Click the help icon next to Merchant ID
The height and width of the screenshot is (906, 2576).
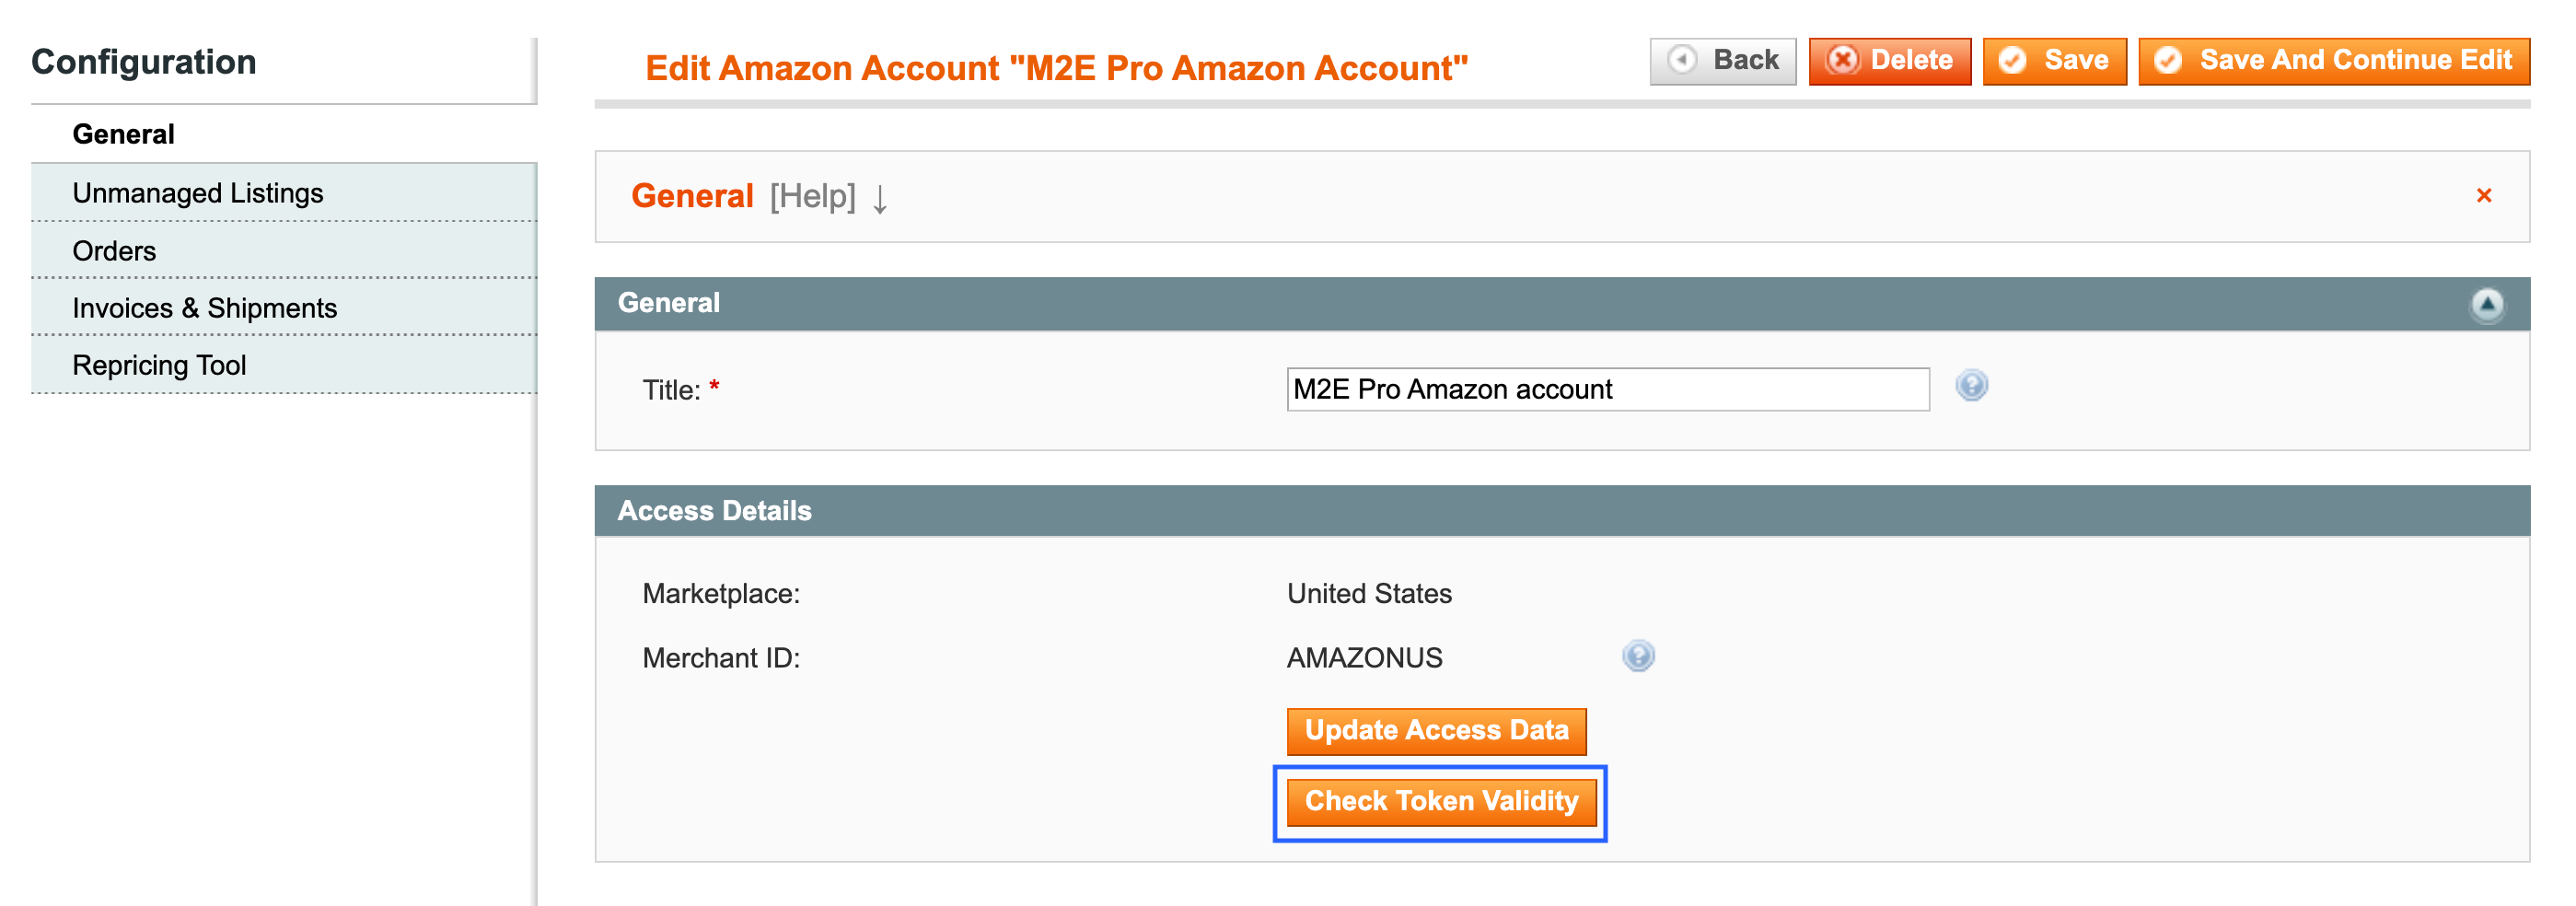coord(1639,656)
